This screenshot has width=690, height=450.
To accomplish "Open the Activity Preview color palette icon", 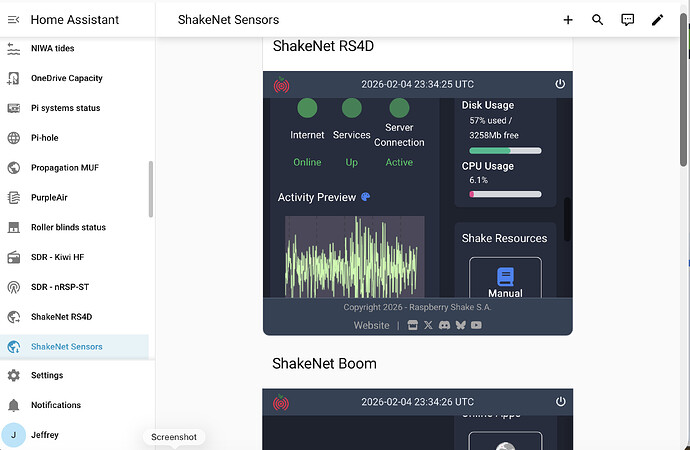I will pyautogui.click(x=366, y=197).
